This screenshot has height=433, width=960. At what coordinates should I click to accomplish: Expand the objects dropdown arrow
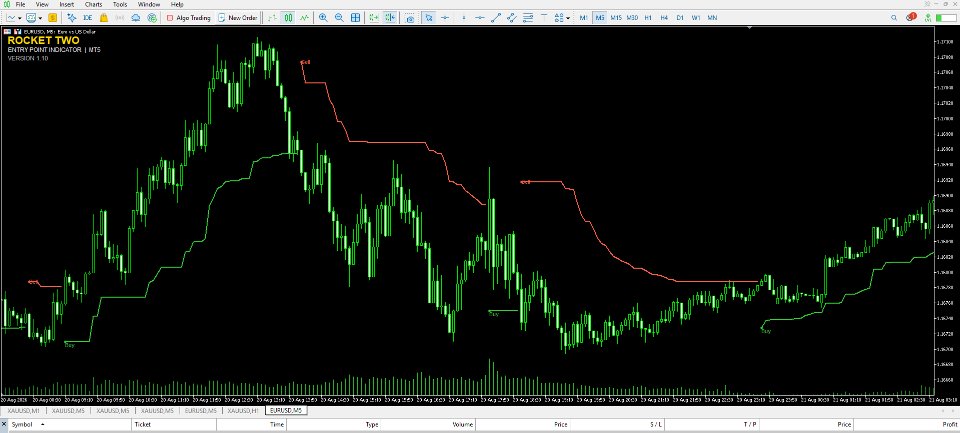[x=568, y=18]
